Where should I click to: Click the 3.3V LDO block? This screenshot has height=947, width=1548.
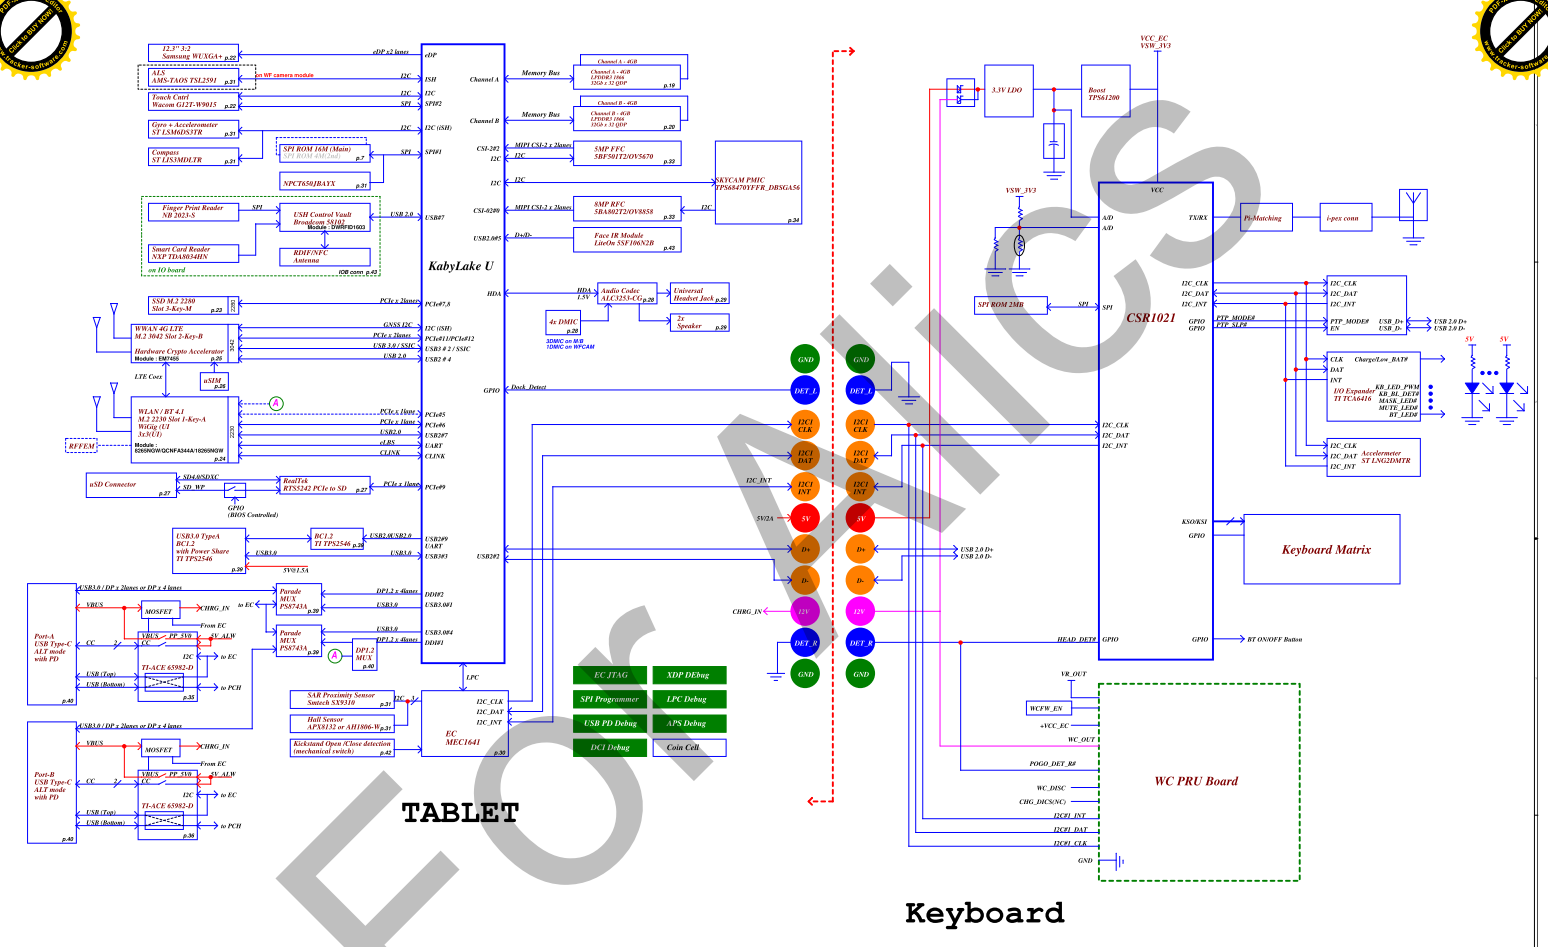(x=1009, y=91)
